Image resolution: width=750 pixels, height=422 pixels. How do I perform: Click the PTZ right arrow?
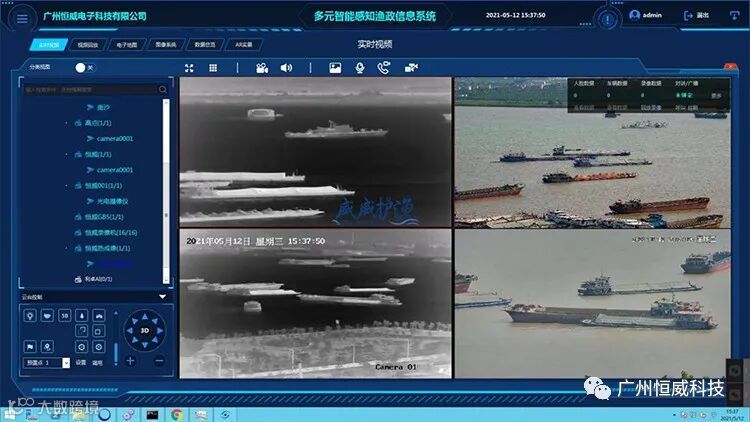(x=159, y=331)
